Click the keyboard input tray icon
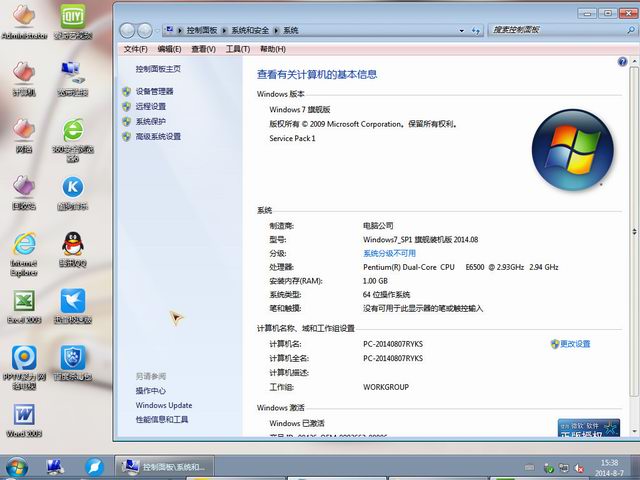 click(529, 468)
